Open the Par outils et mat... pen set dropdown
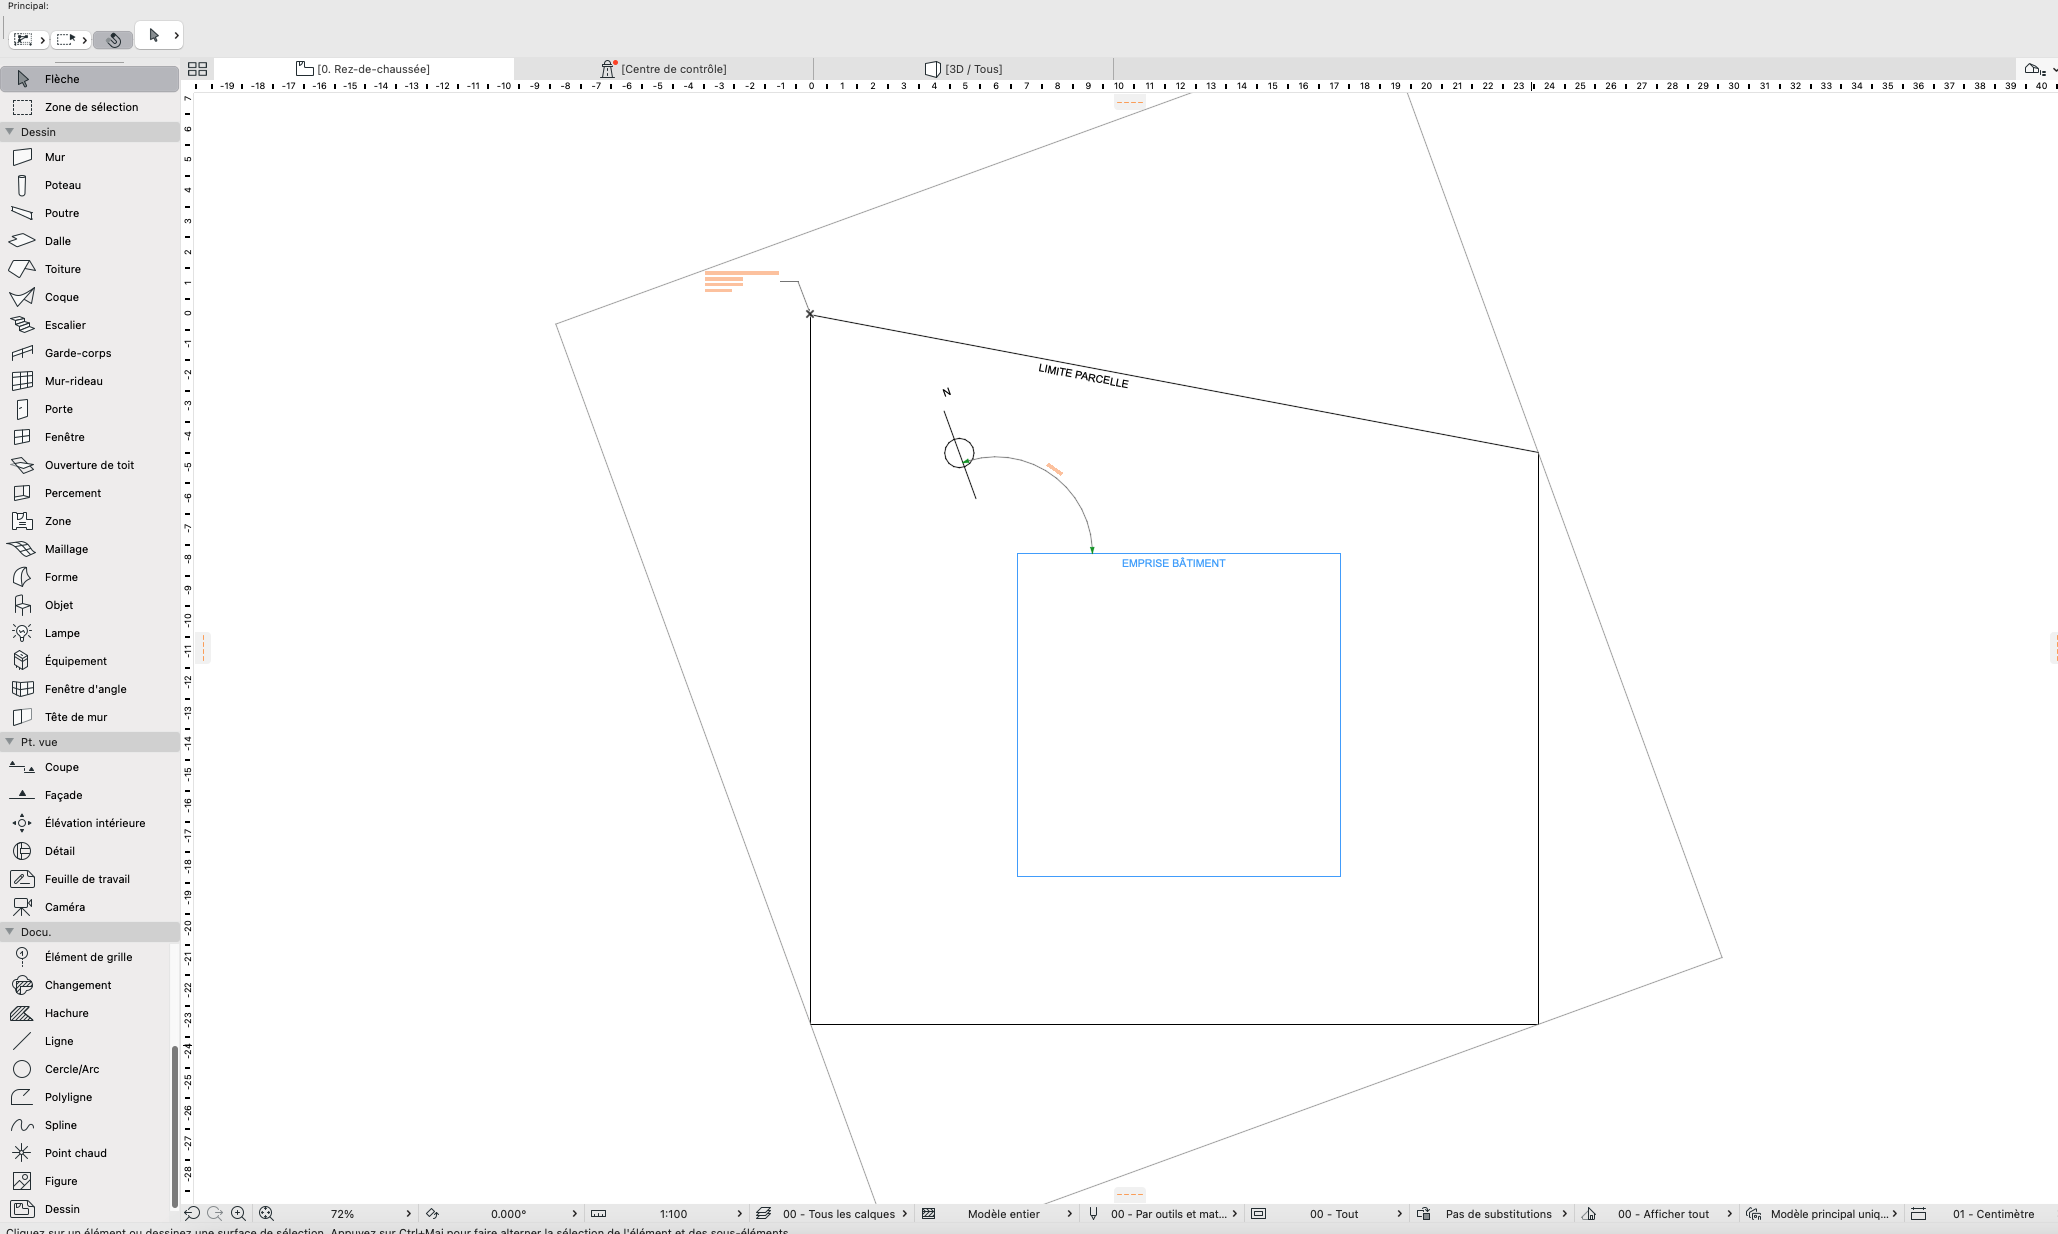Screen dimensions: 2058x1234 pos(1164,1214)
